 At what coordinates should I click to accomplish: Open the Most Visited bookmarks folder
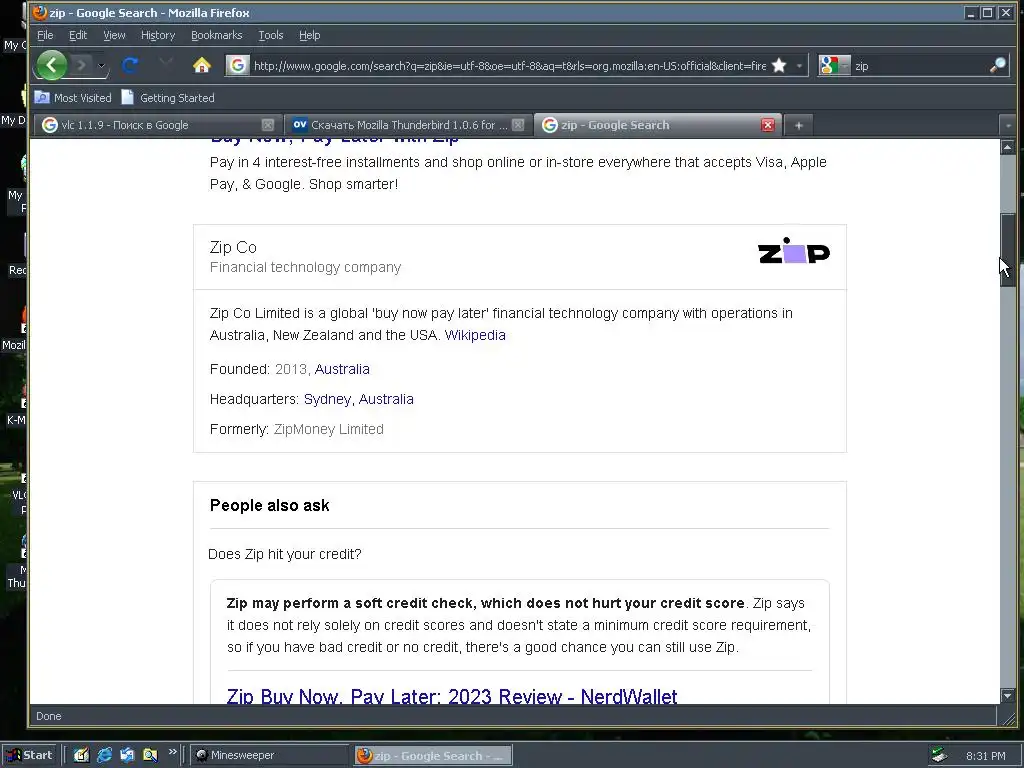[72, 98]
